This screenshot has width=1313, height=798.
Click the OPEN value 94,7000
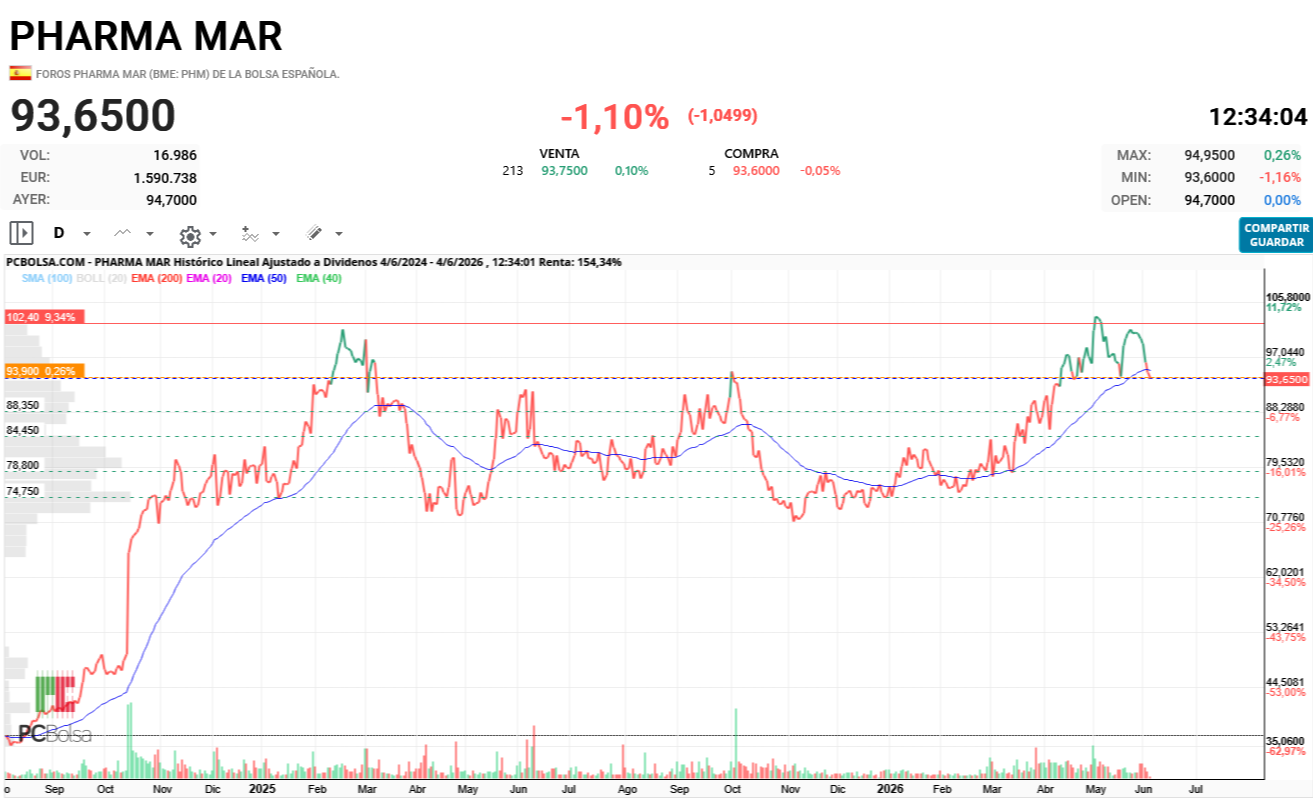coord(1209,200)
